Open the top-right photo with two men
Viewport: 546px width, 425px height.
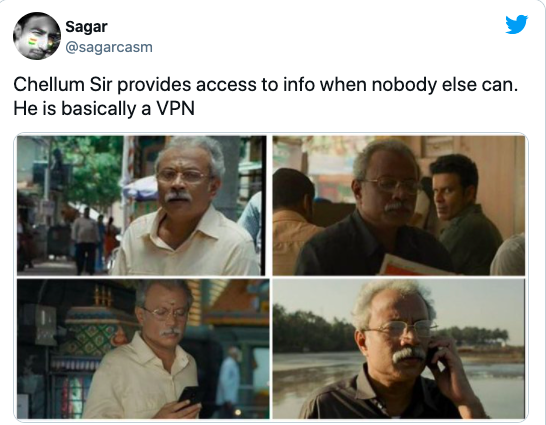click(399, 205)
